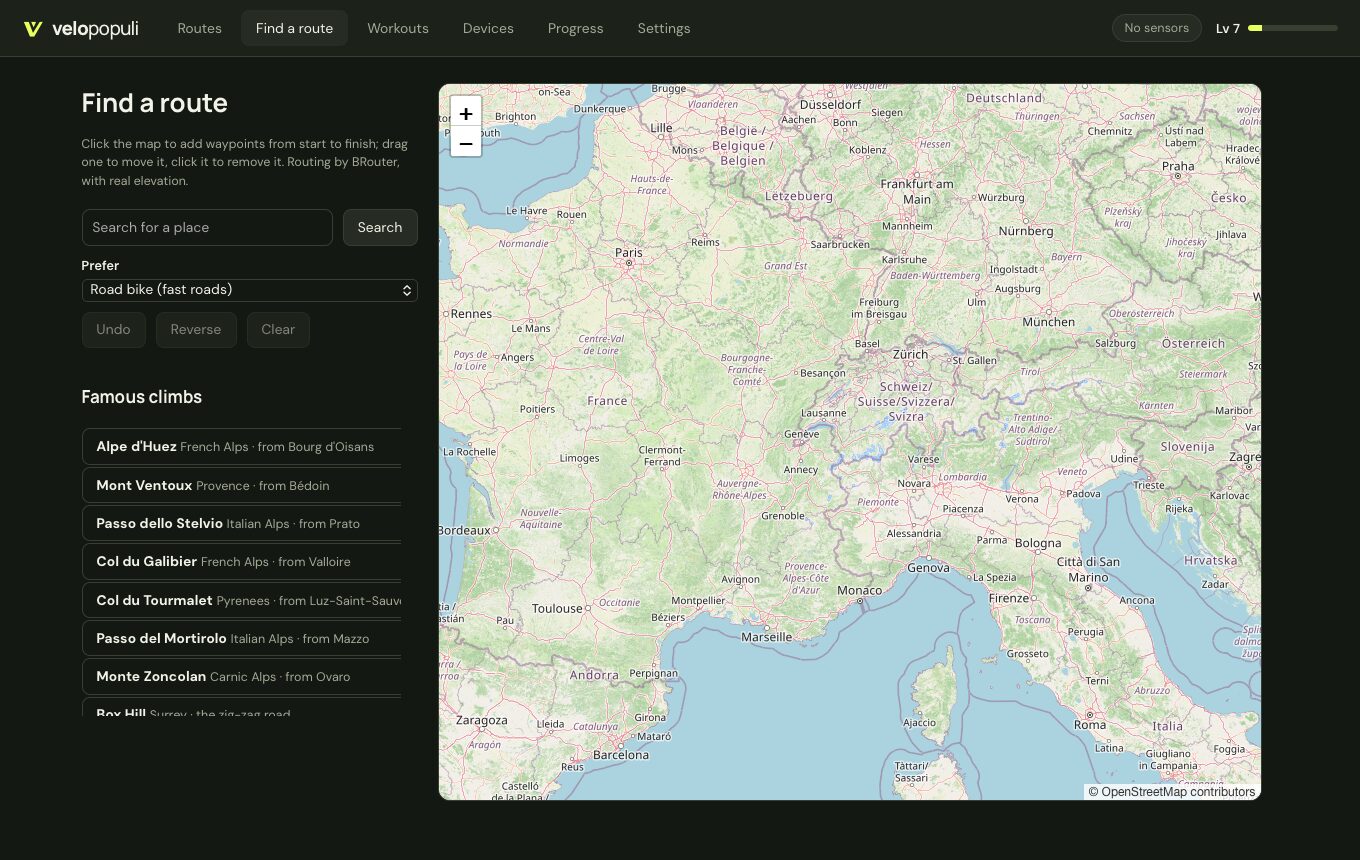
Task: Click the Level 7 progress bar
Action: pos(1293,28)
